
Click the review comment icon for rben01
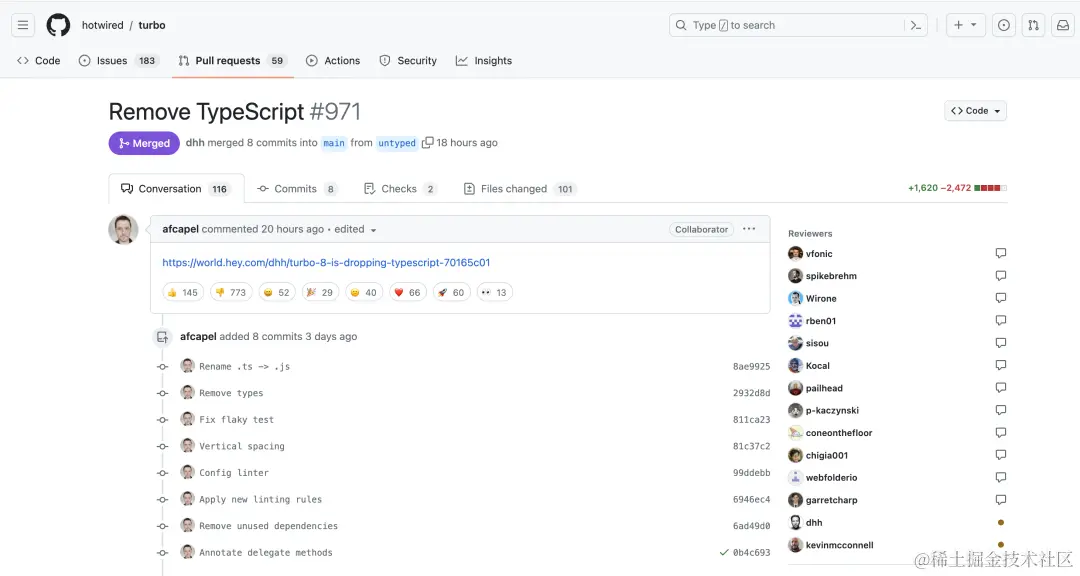coord(1001,320)
